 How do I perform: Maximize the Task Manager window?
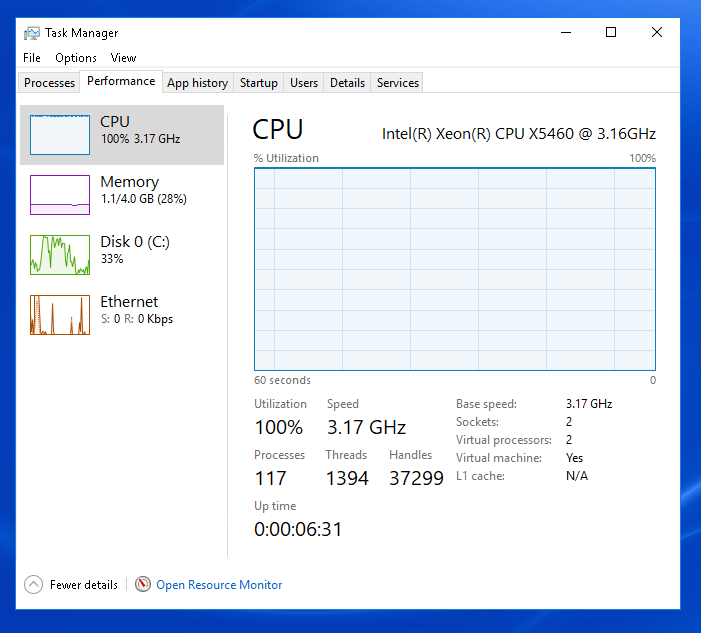[611, 32]
